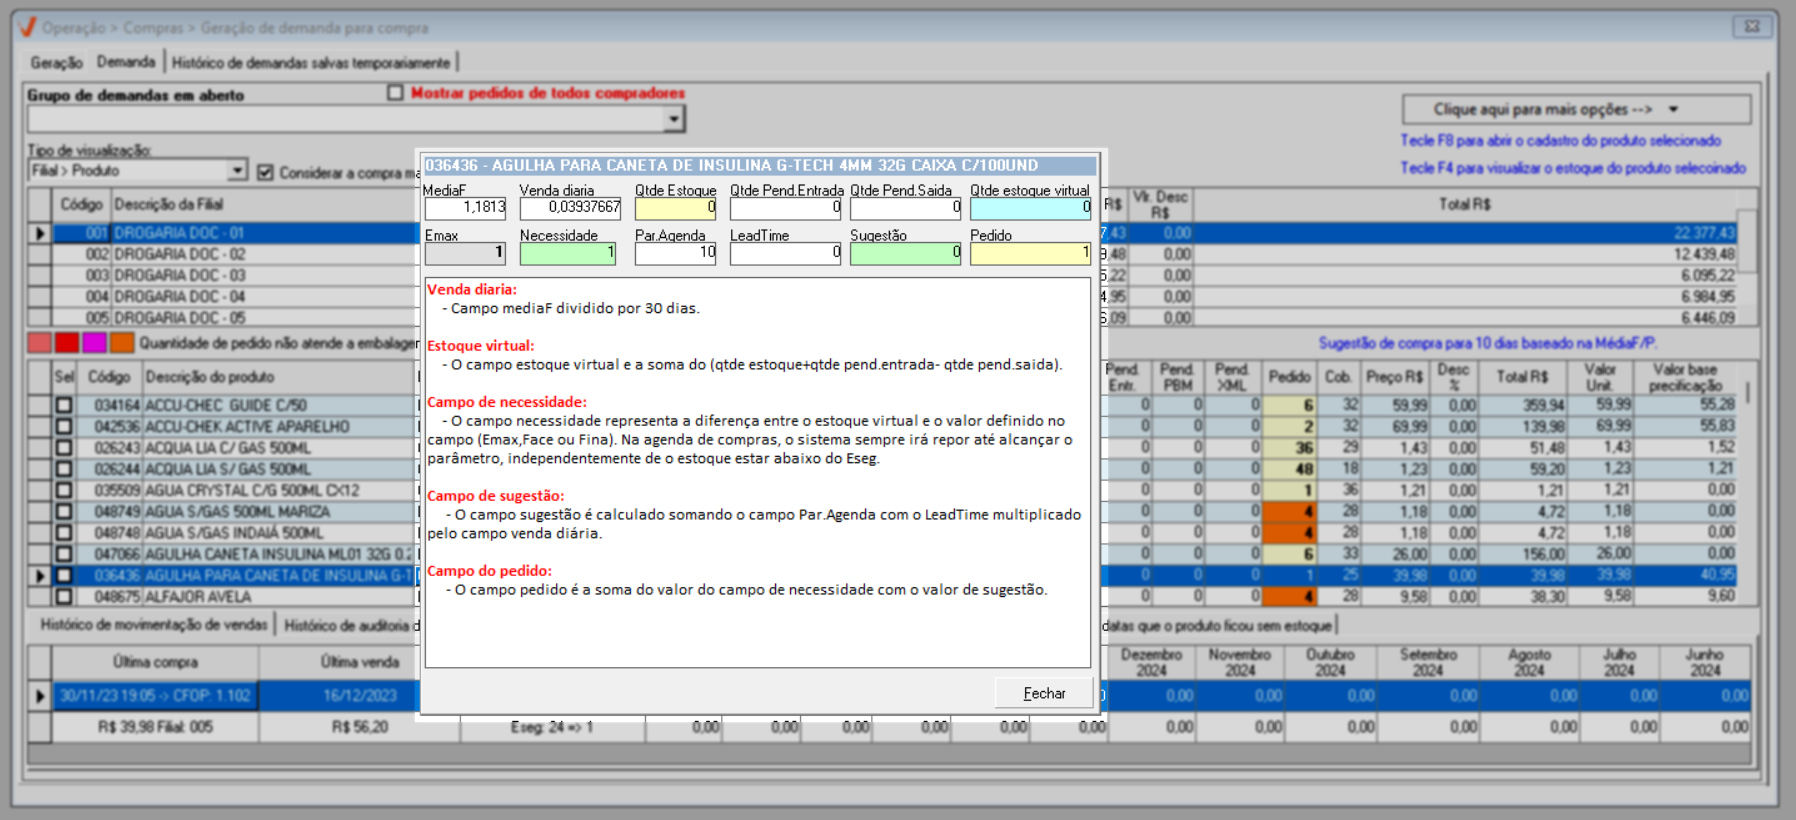
Task: Click the Emax field
Action: click(x=465, y=253)
